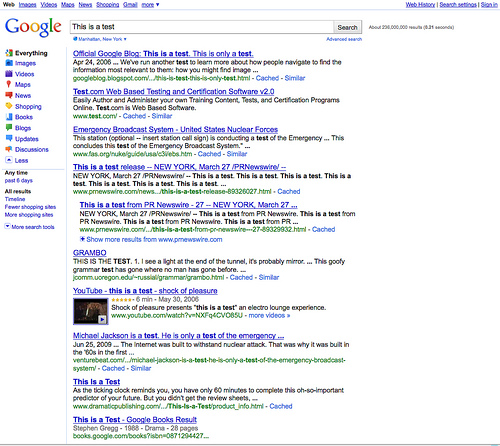Click the Shopping tag icon

[9, 106]
